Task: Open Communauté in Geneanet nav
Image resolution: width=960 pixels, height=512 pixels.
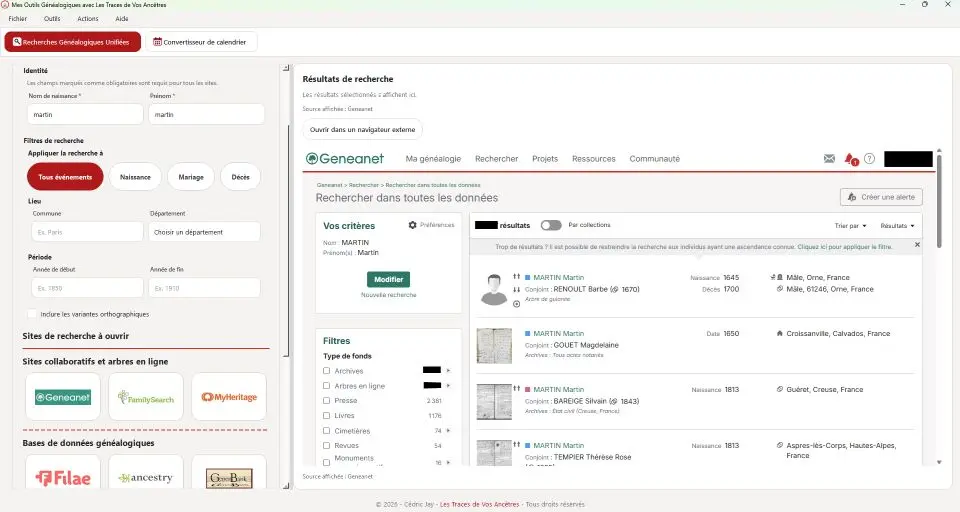Action: (654, 159)
